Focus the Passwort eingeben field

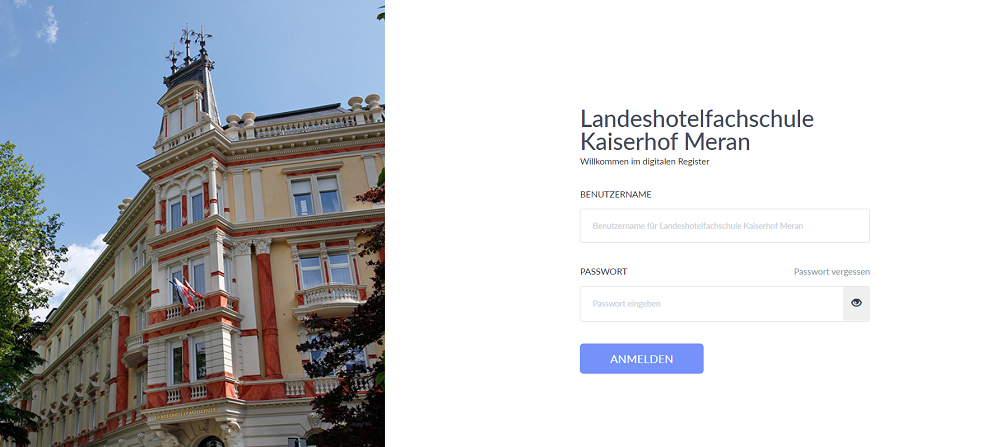tap(712, 304)
